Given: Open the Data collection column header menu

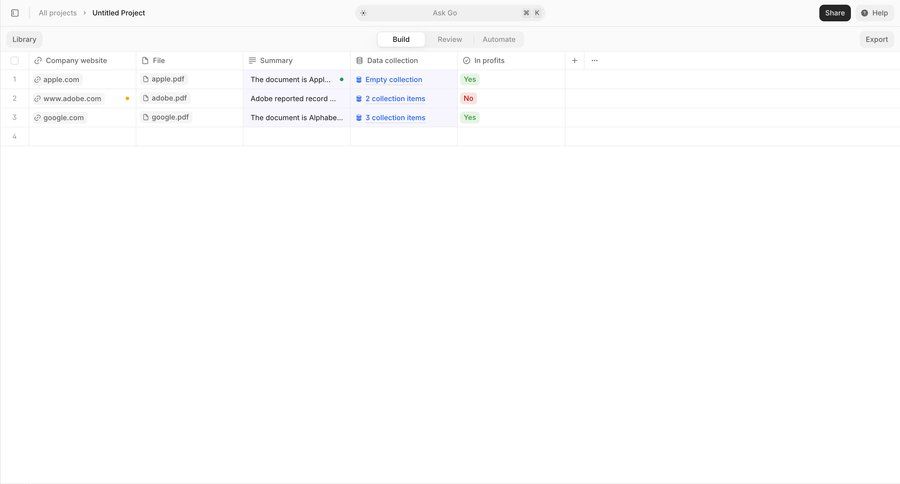Looking at the screenshot, I should click(392, 61).
